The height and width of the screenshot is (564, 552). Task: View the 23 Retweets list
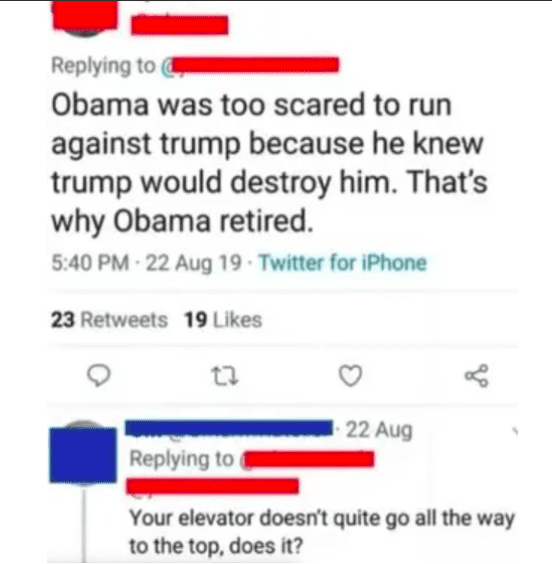tap(109, 320)
